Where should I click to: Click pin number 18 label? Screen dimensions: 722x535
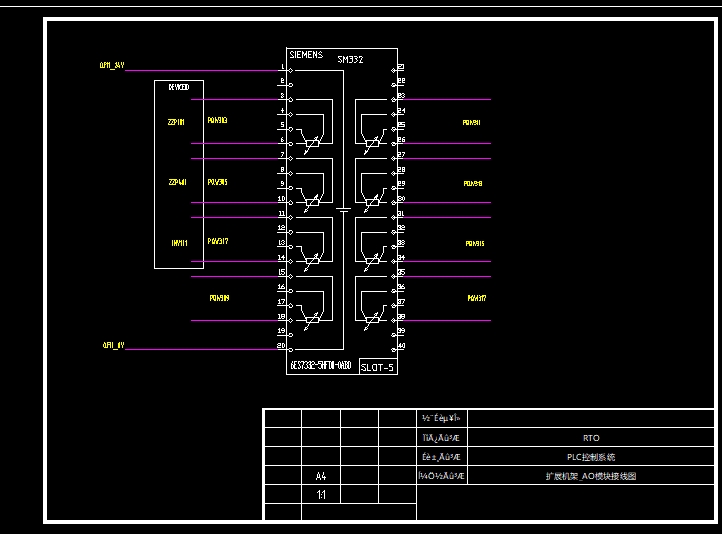pos(281,317)
